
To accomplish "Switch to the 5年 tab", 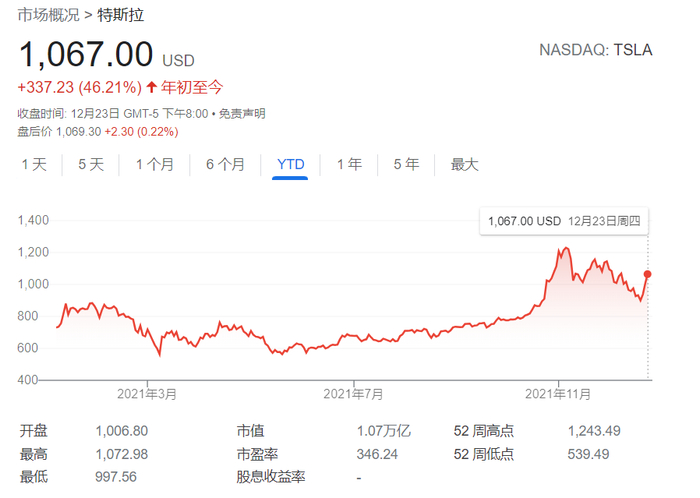I will [406, 164].
